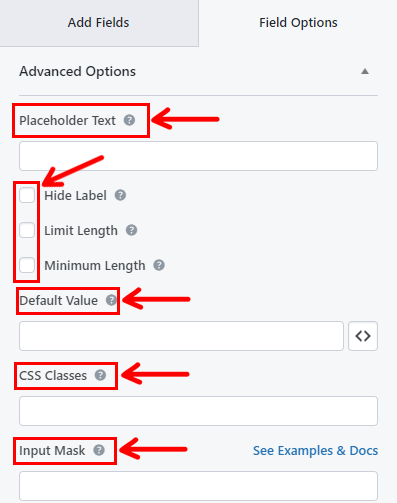Collapse the Advanced Options section arrow
Viewport: 397px width, 503px height.
(x=365, y=71)
